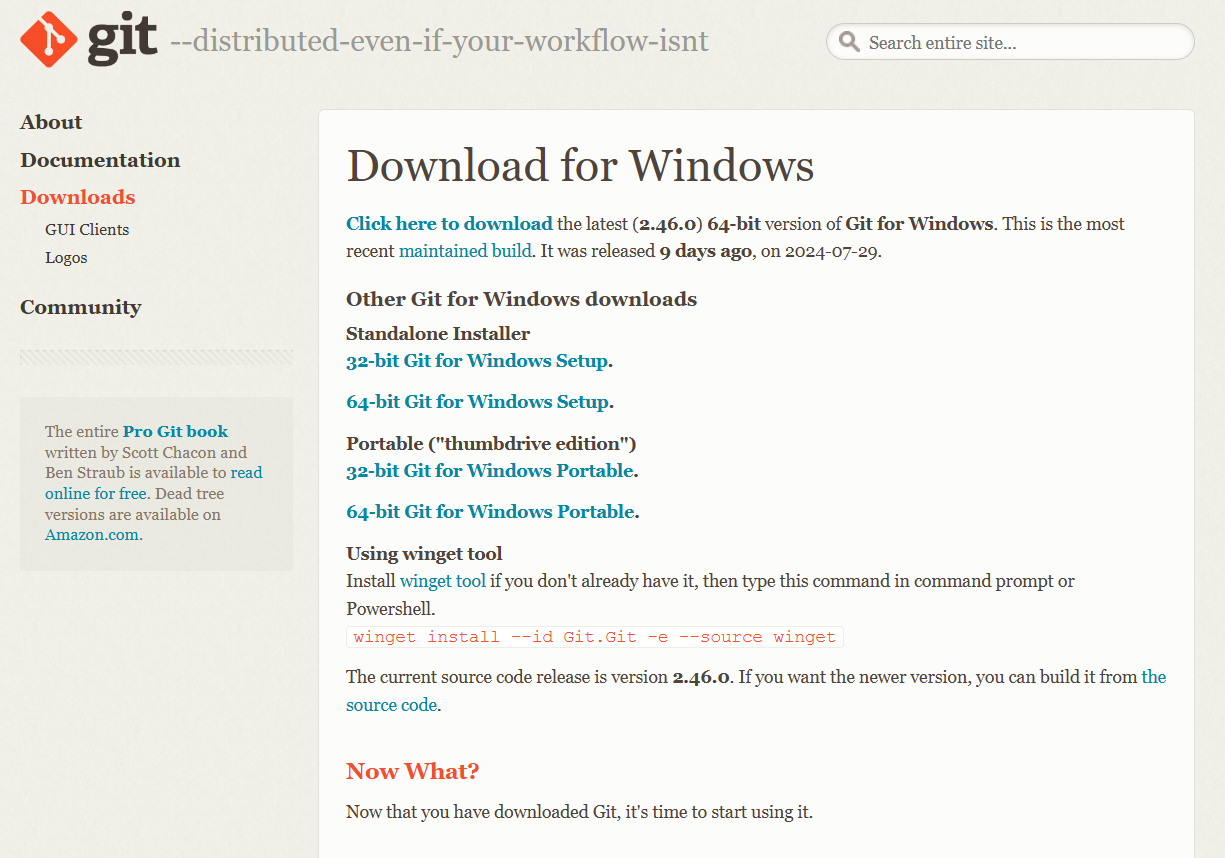The width and height of the screenshot is (1225, 858).
Task: Open the Pro Git book link
Action: point(175,432)
